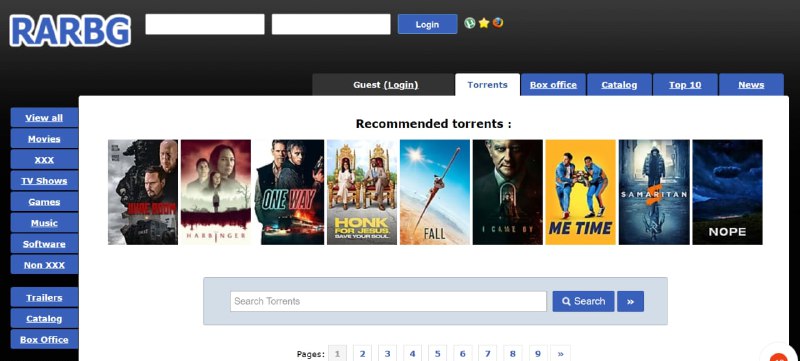Viewport: 800px width, 361px height.
Task: Select Music category in sidebar
Action: (44, 223)
